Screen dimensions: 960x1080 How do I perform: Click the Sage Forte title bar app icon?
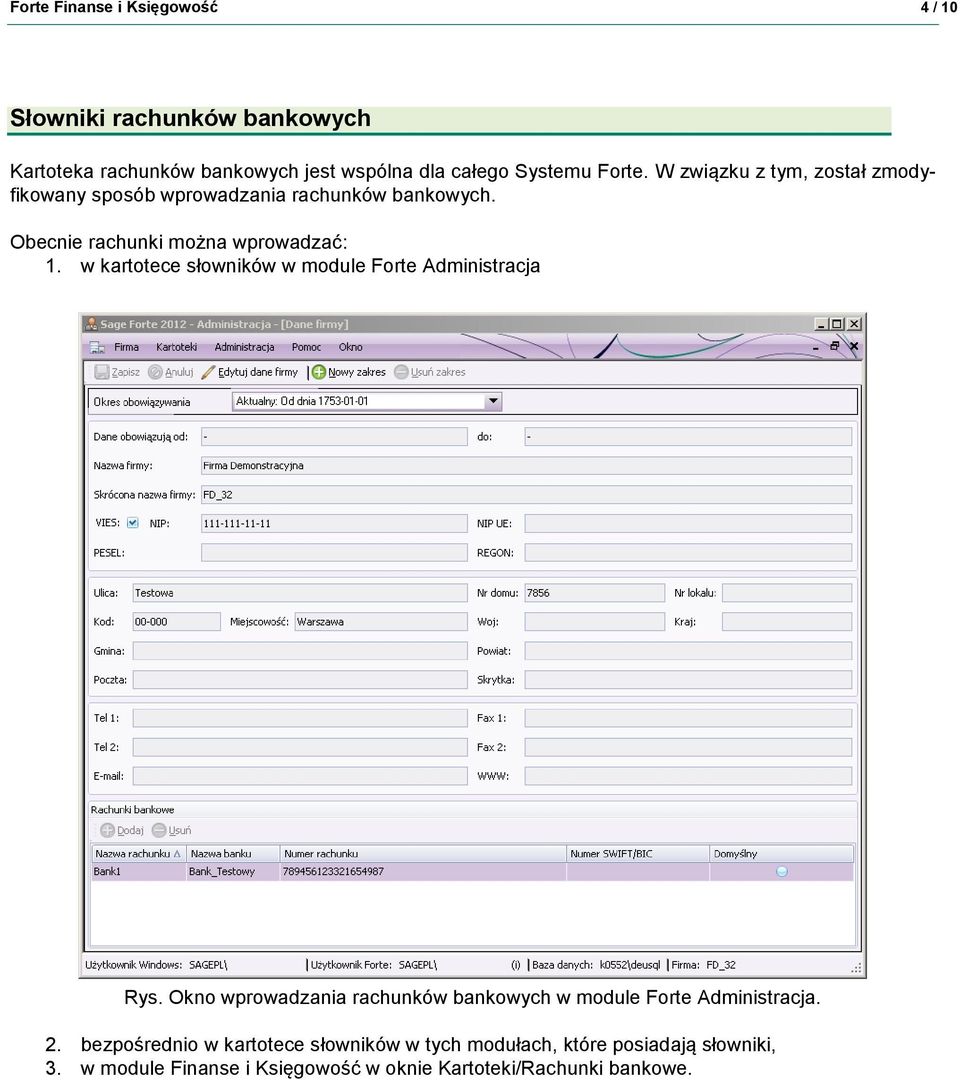coord(91,324)
